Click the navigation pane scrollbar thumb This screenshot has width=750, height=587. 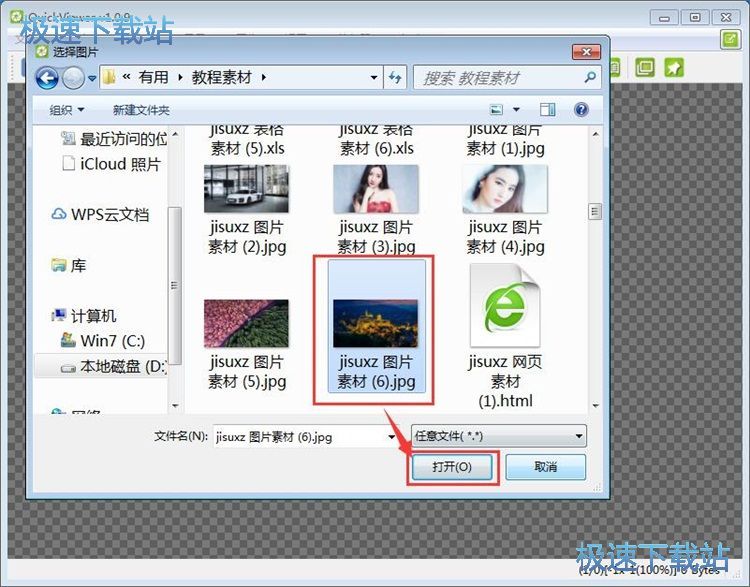[175, 286]
